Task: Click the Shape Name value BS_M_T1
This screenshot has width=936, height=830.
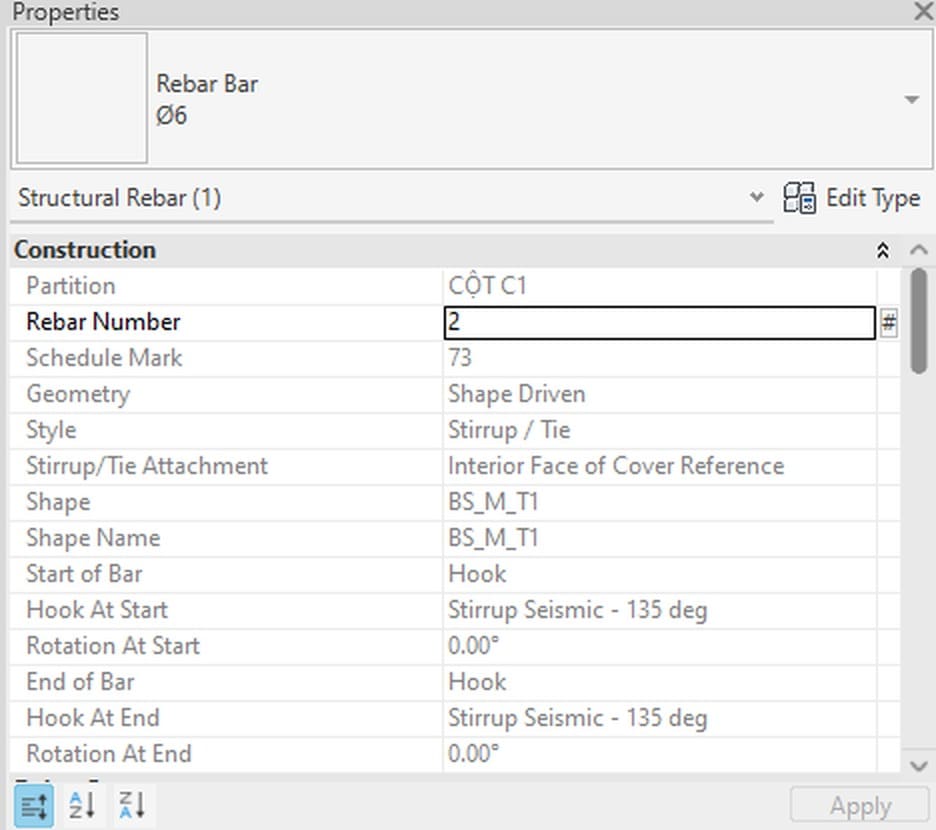Action: (x=494, y=538)
